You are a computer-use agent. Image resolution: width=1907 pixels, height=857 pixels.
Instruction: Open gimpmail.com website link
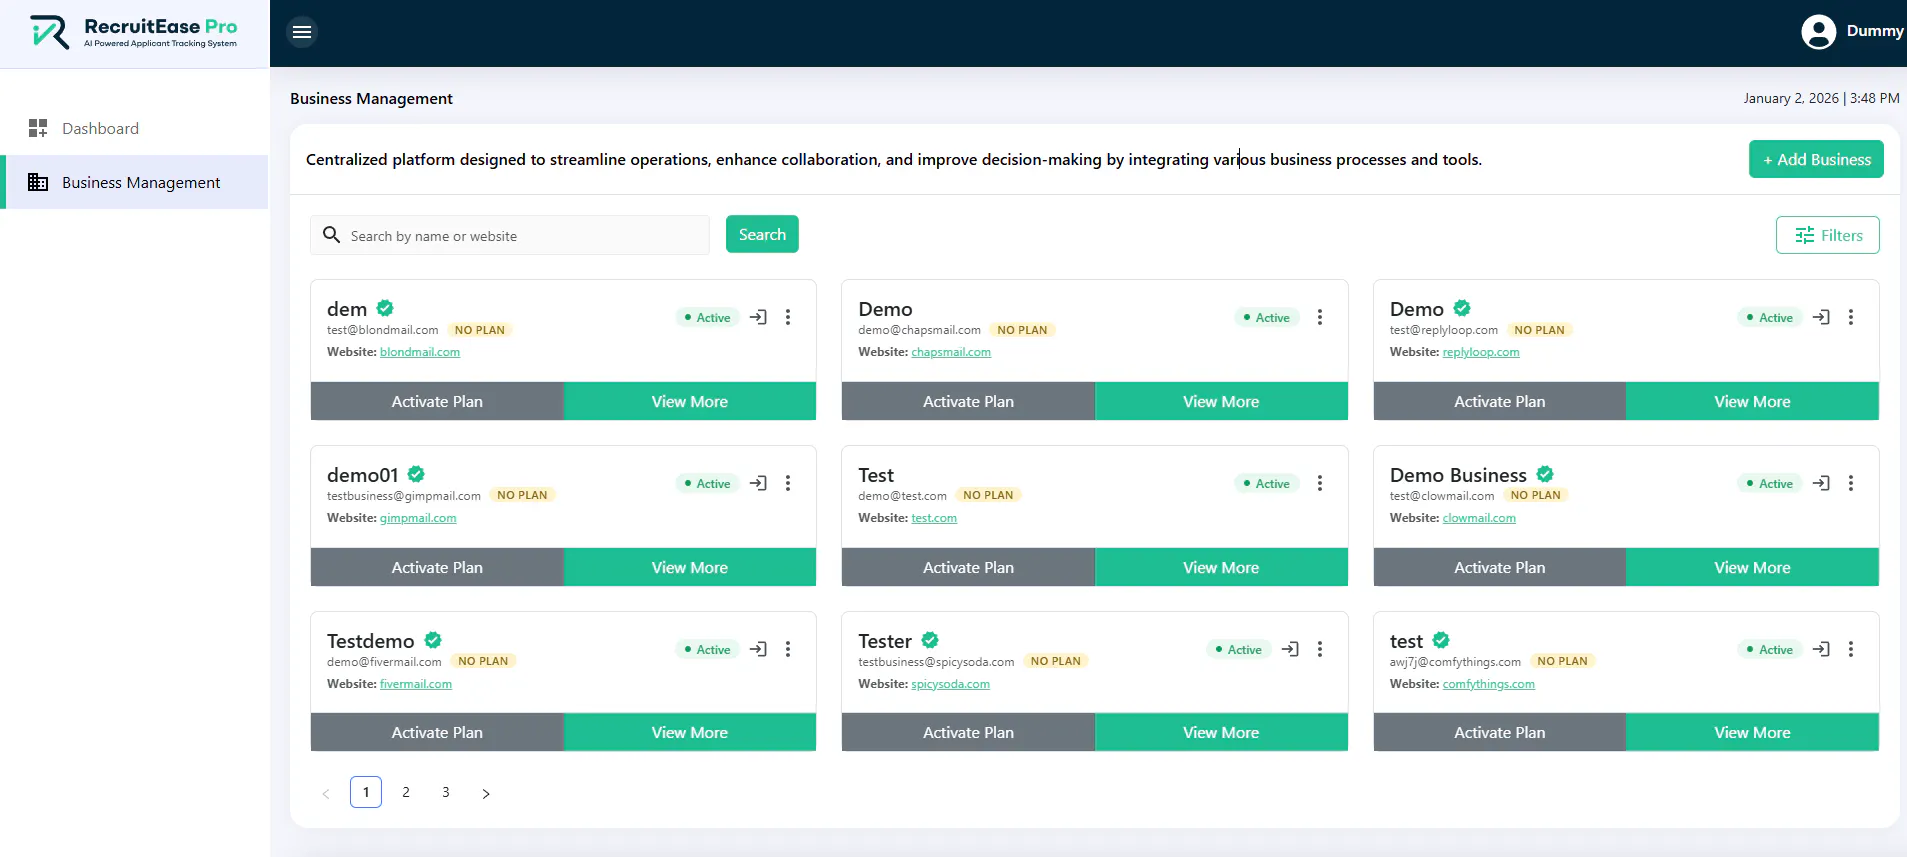pyautogui.click(x=418, y=518)
